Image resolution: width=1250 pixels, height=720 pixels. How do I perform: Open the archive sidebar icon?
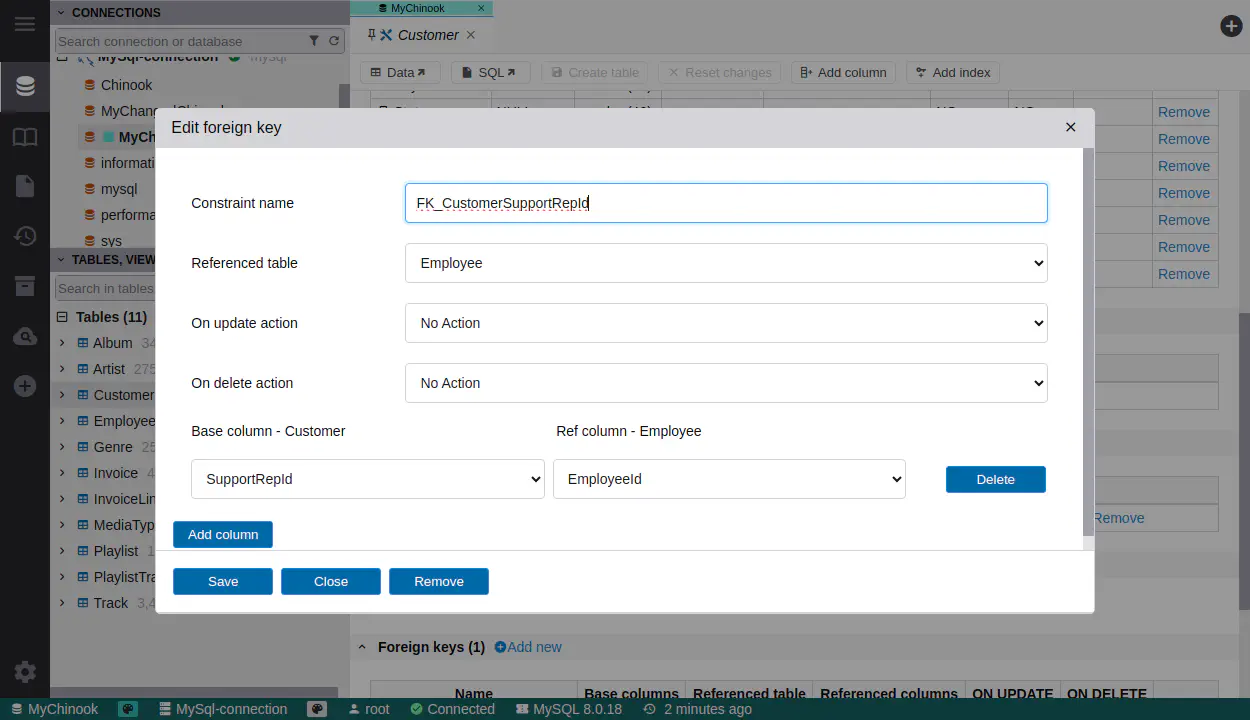(x=25, y=287)
